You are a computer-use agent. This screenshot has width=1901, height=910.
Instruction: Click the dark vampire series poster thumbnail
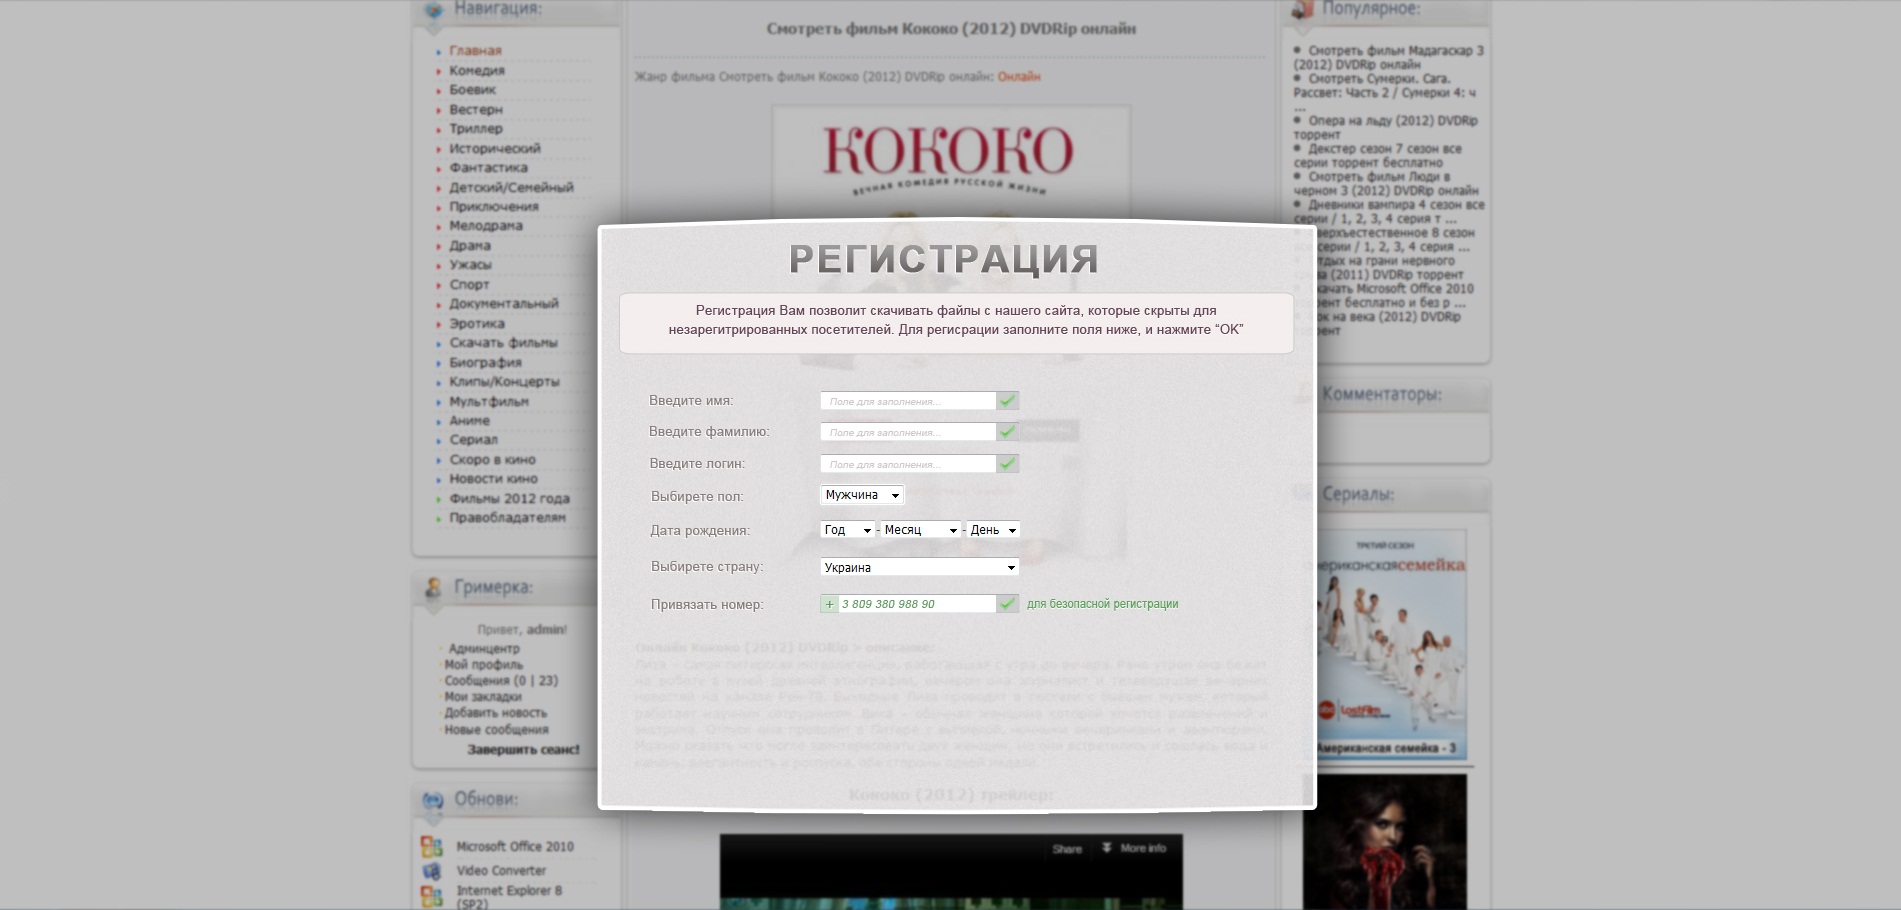click(x=1385, y=841)
